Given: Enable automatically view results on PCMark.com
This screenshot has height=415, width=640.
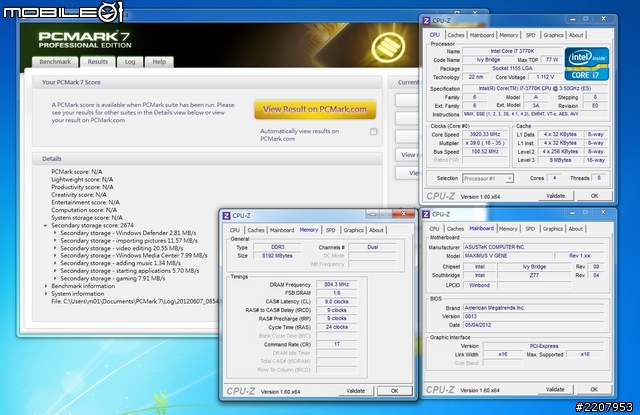Looking at the screenshot, I should pyautogui.click(x=373, y=131).
